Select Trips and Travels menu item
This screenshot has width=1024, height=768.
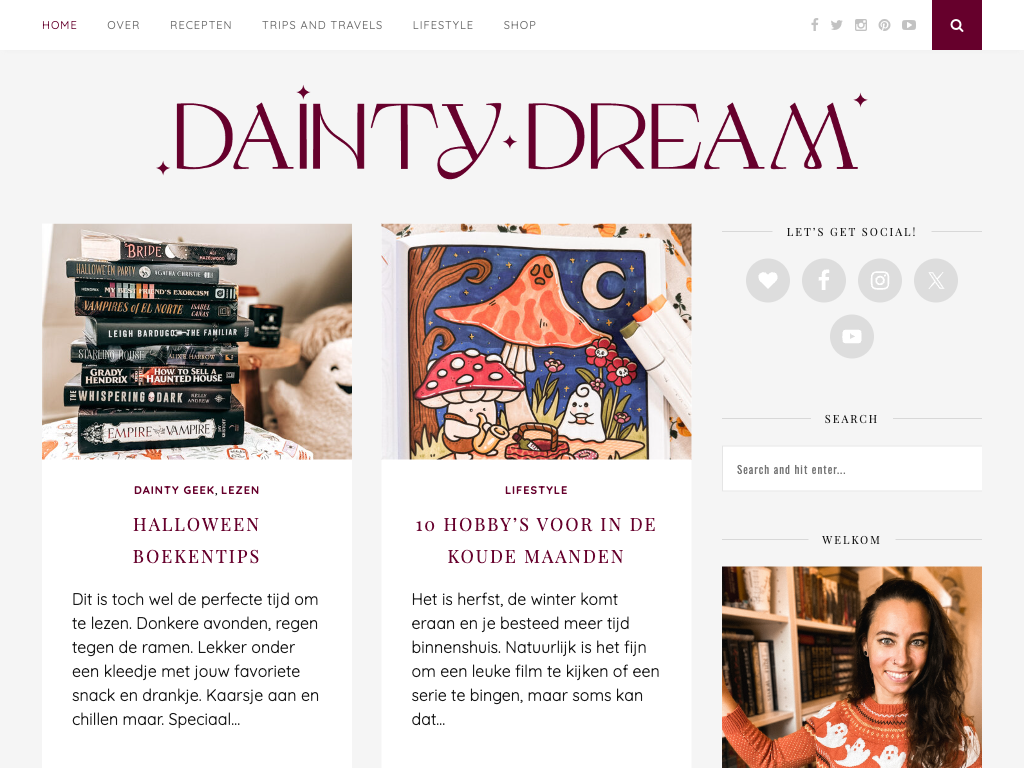pos(323,25)
